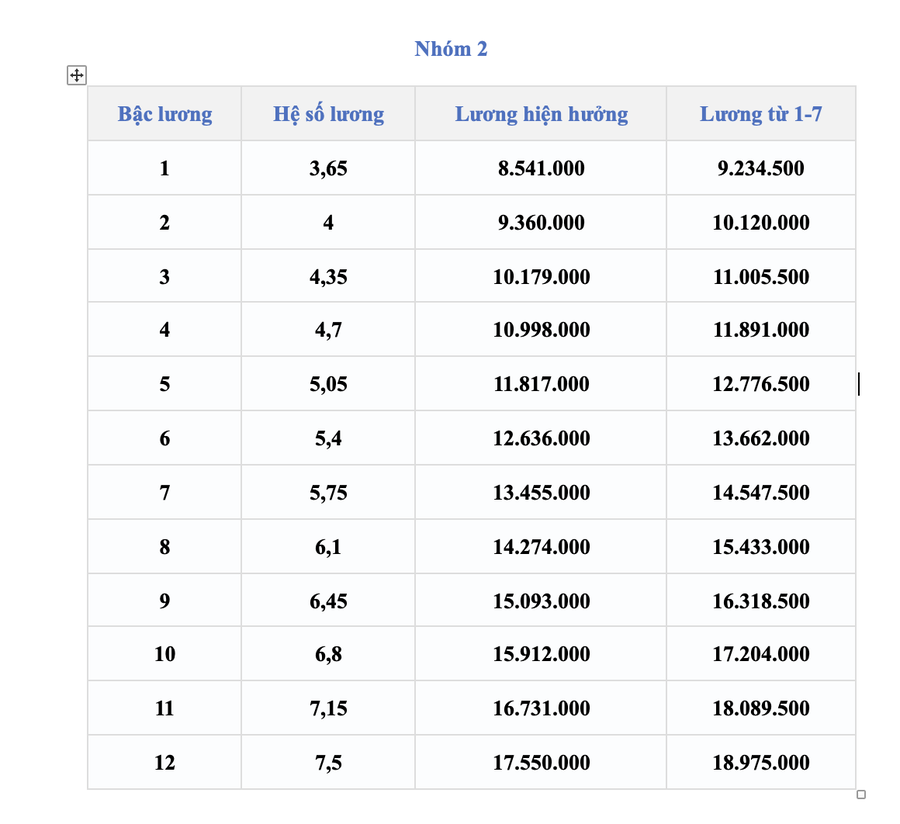The width and height of the screenshot is (900, 824).
Task: Click the table resize handle square
Action: [x=861, y=794]
